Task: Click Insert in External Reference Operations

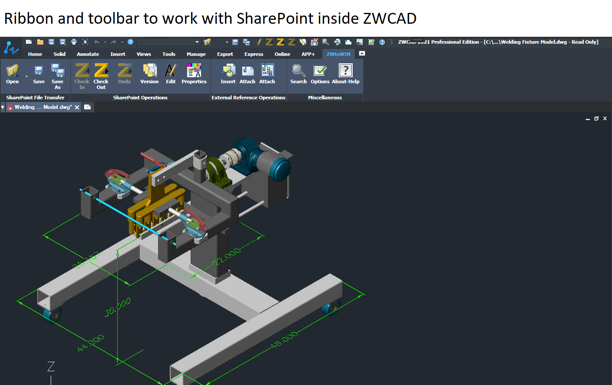Action: pyautogui.click(x=228, y=74)
